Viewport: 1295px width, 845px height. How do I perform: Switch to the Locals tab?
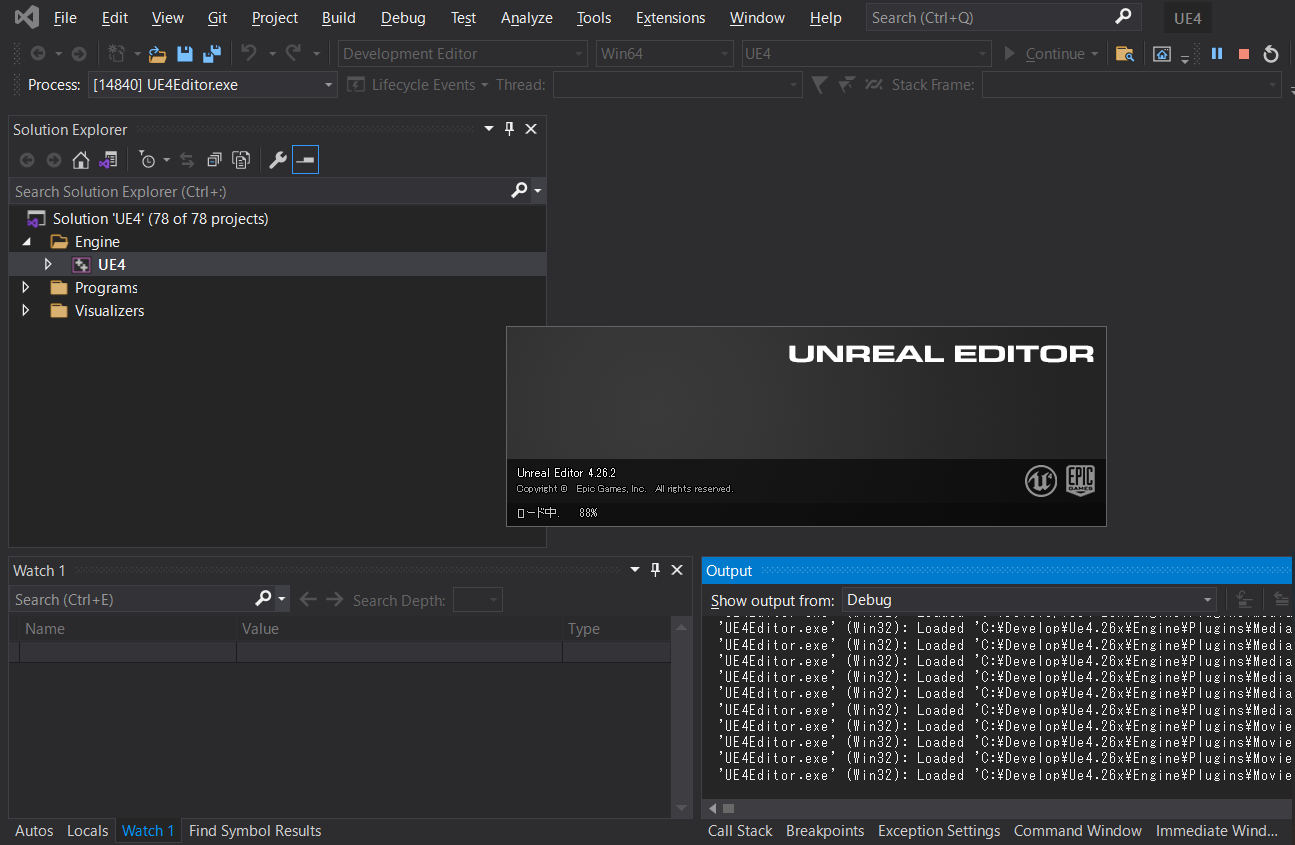pos(88,831)
